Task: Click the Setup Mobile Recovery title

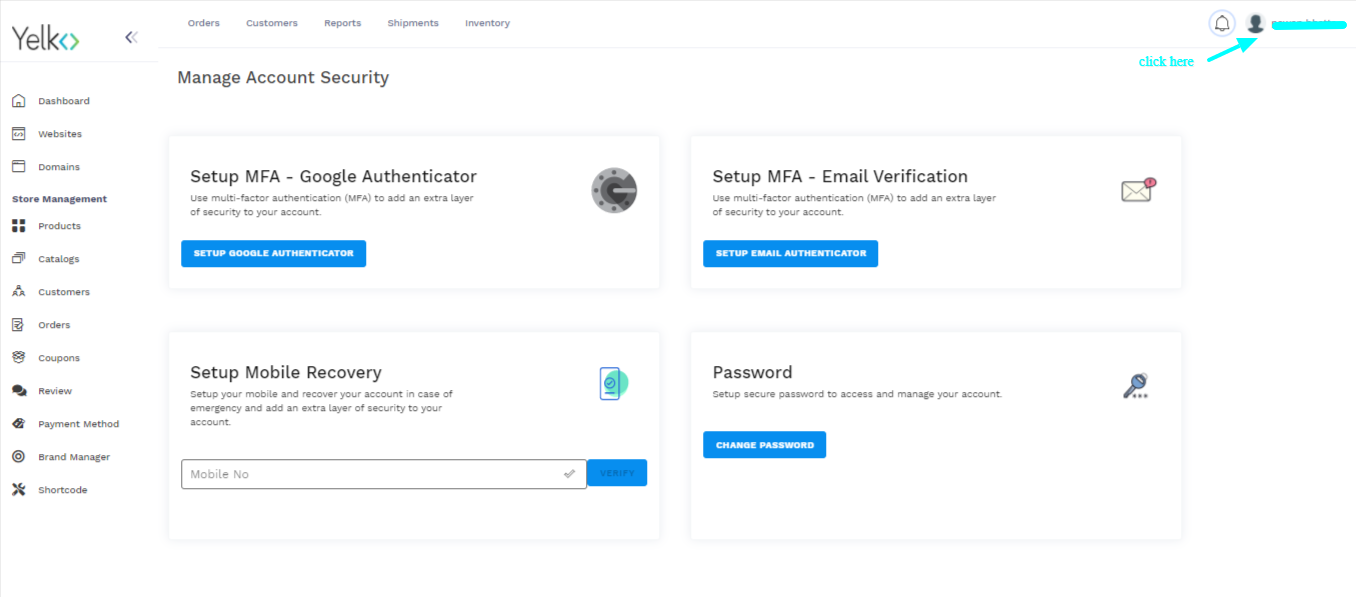Action: (286, 372)
